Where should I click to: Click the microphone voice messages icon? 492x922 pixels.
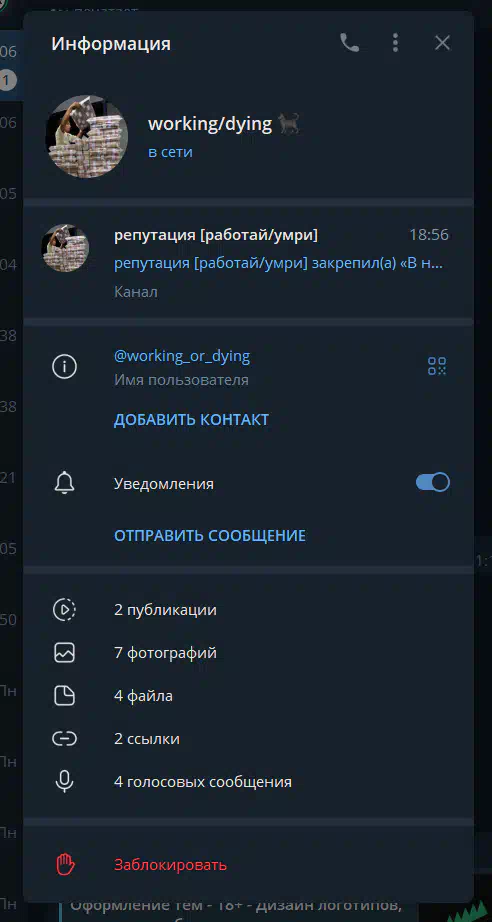pos(65,782)
